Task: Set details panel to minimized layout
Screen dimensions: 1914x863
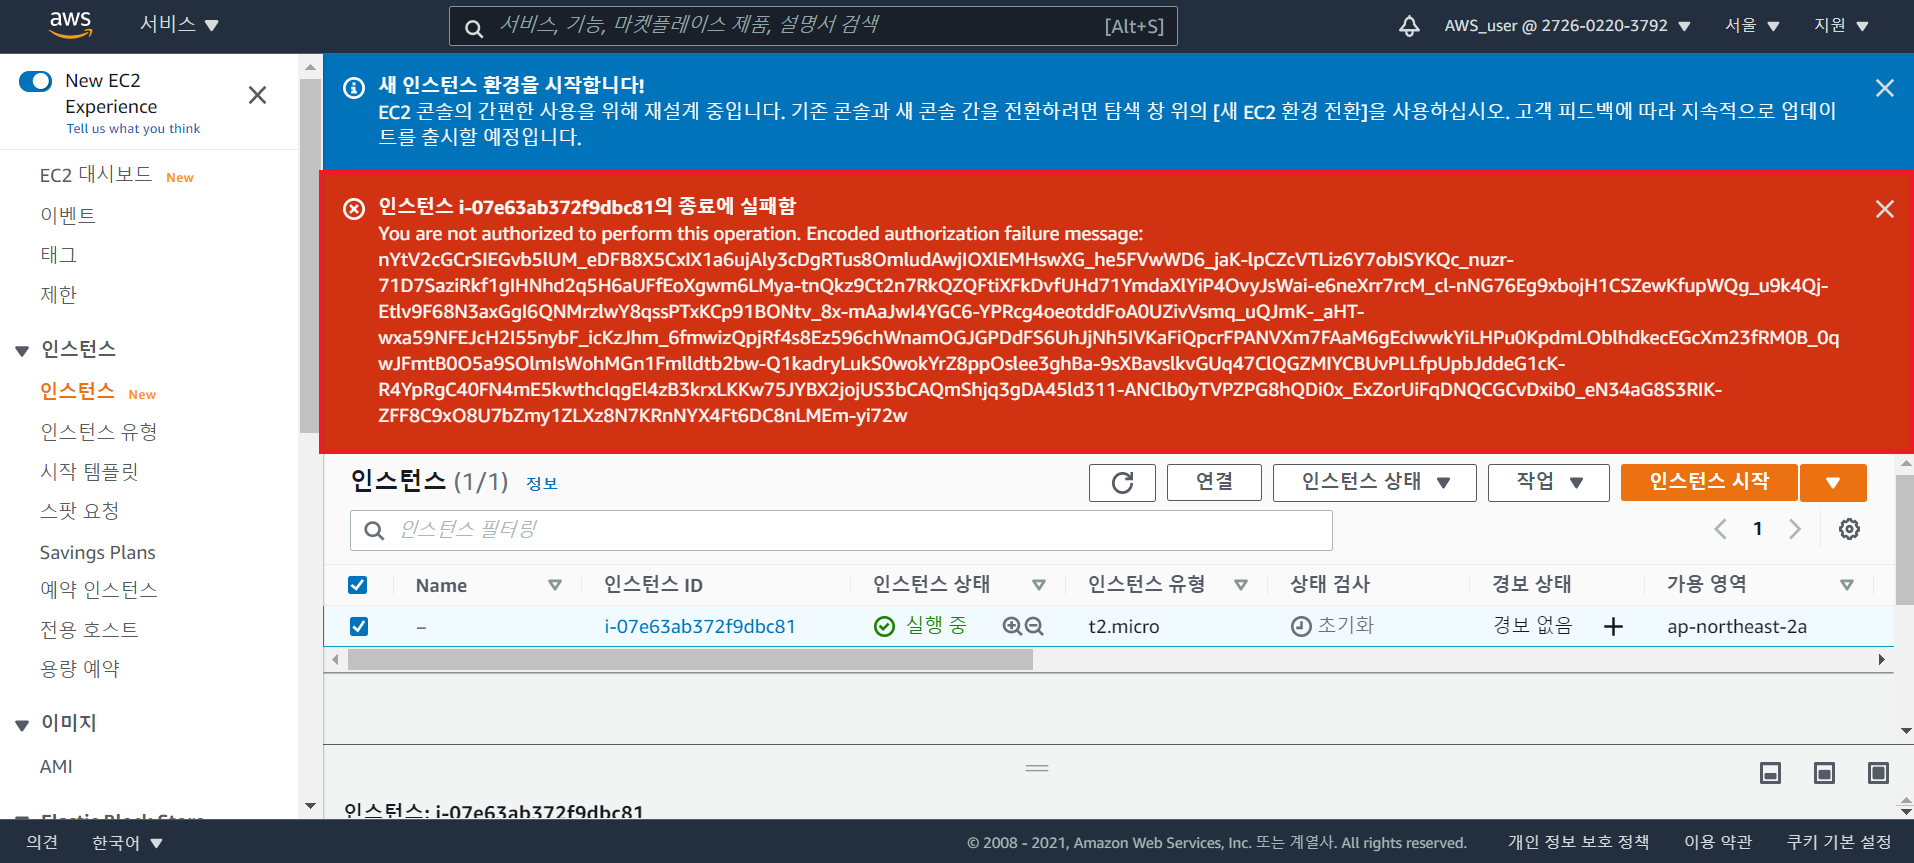Action: click(1770, 773)
